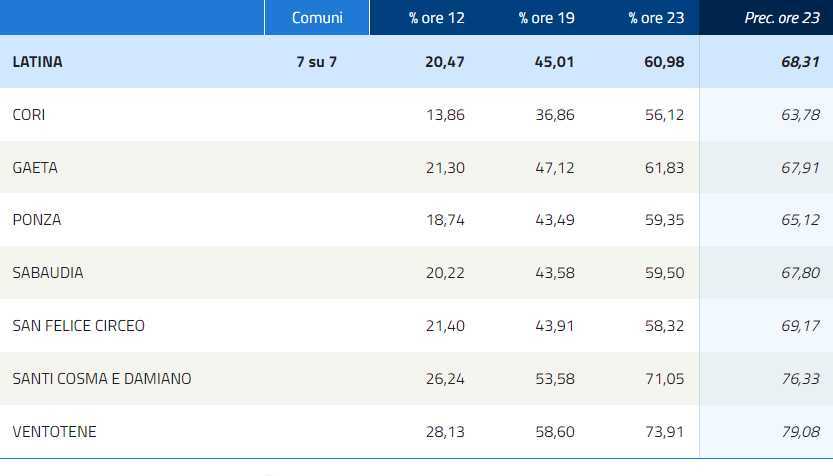Image resolution: width=833 pixels, height=476 pixels.
Task: Open SANTI COSMA E DAMIANO entry
Action: click(102, 379)
